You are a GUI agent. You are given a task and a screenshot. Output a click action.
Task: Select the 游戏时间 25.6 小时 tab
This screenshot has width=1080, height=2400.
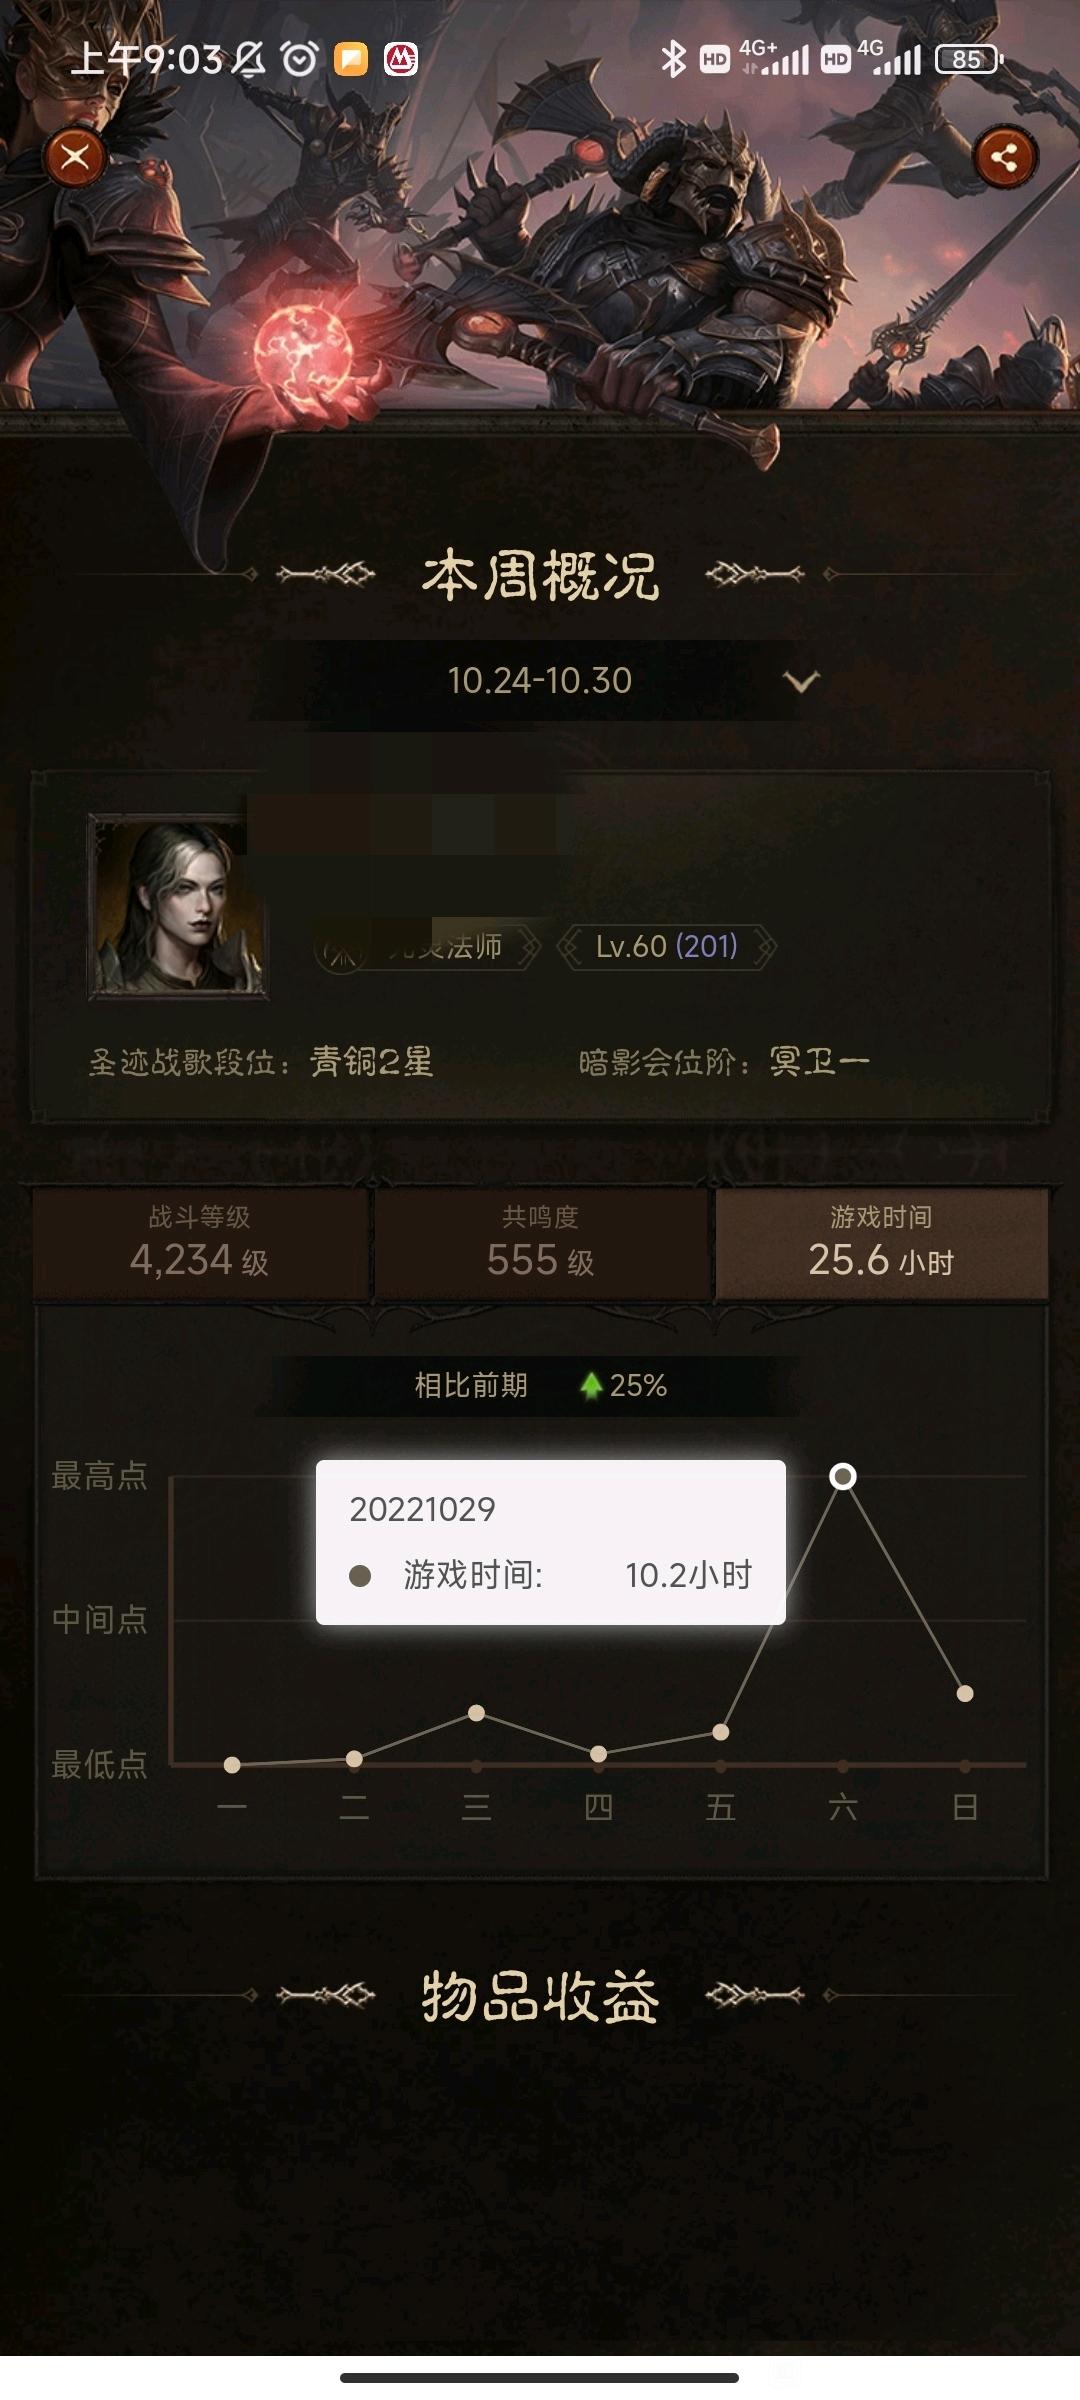pyautogui.click(x=881, y=1244)
